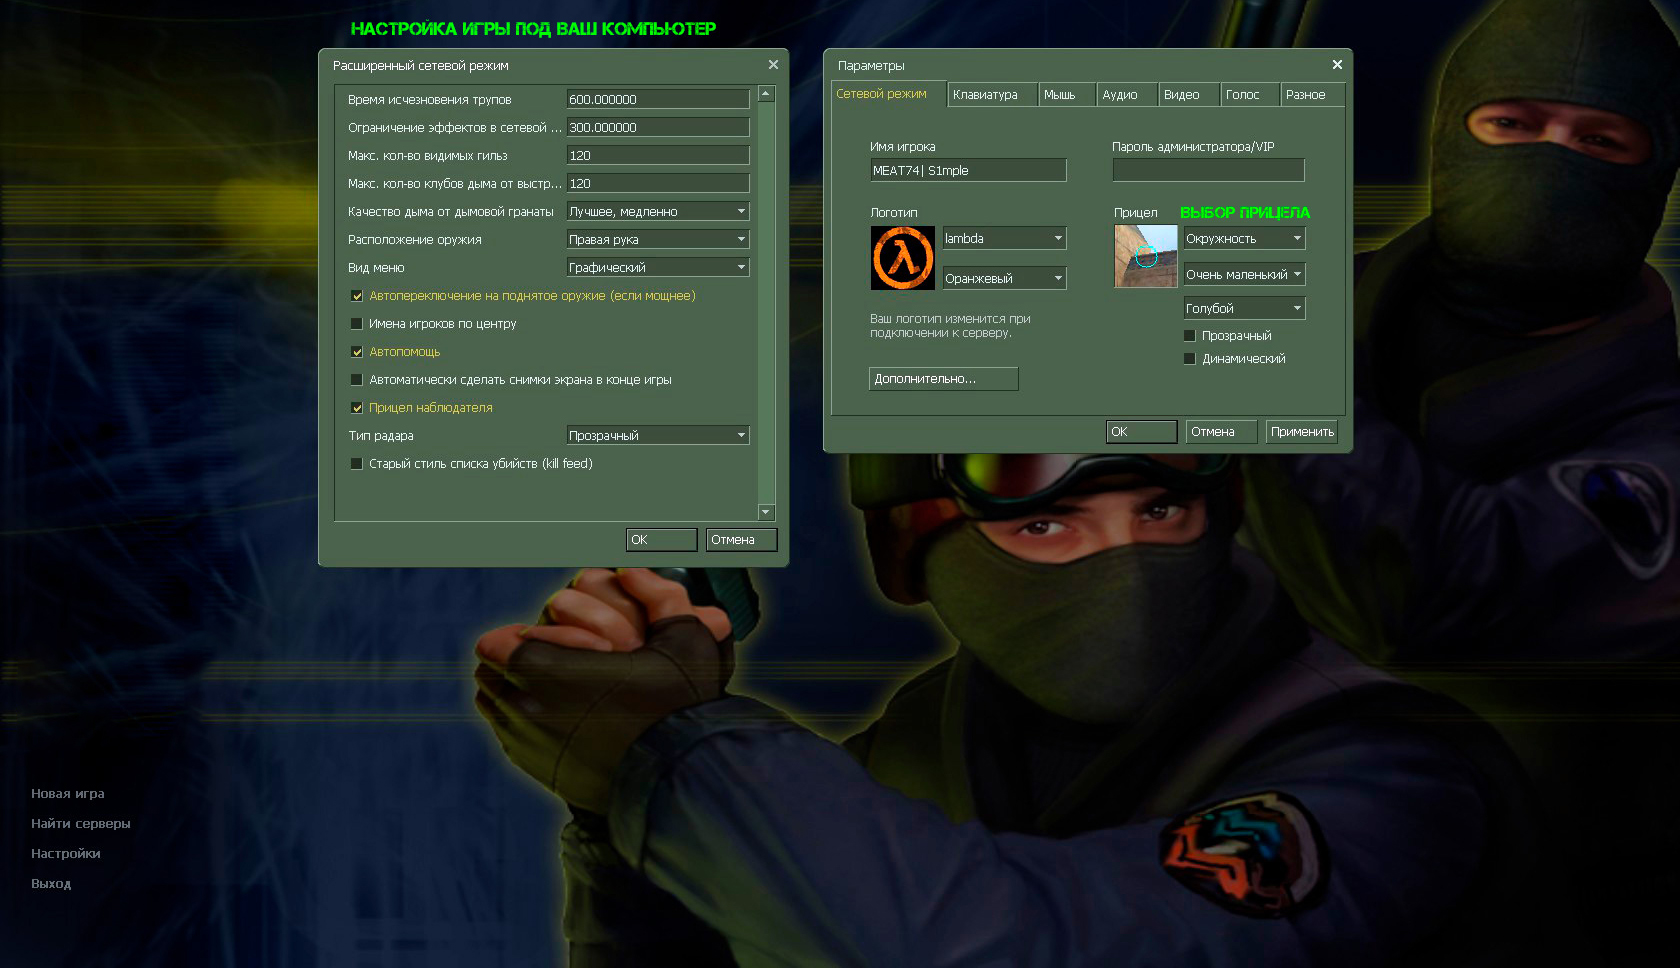Click the Макс. кол-во клубов дыма field
This screenshot has width=1680, height=968.
pyautogui.click(x=658, y=184)
